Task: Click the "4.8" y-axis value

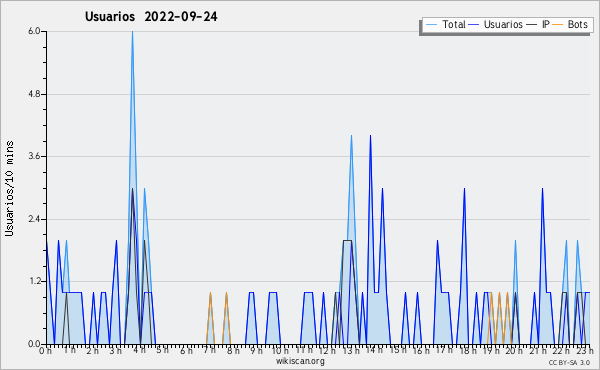Action: [34, 94]
